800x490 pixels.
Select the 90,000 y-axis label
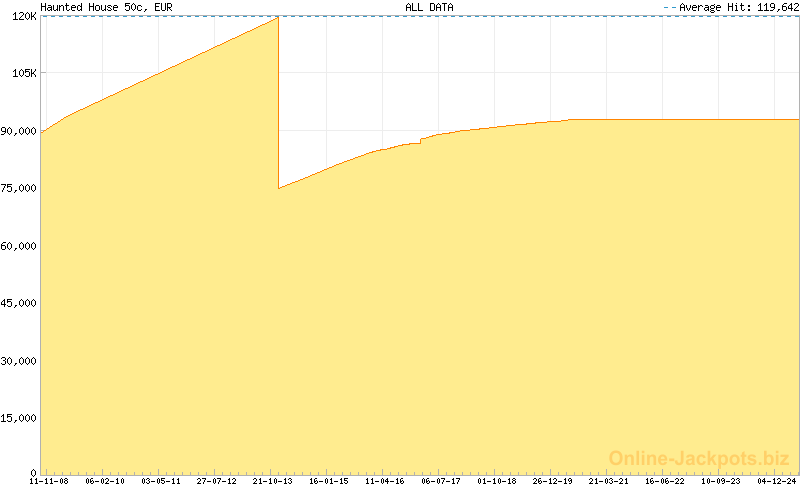click(x=19, y=131)
